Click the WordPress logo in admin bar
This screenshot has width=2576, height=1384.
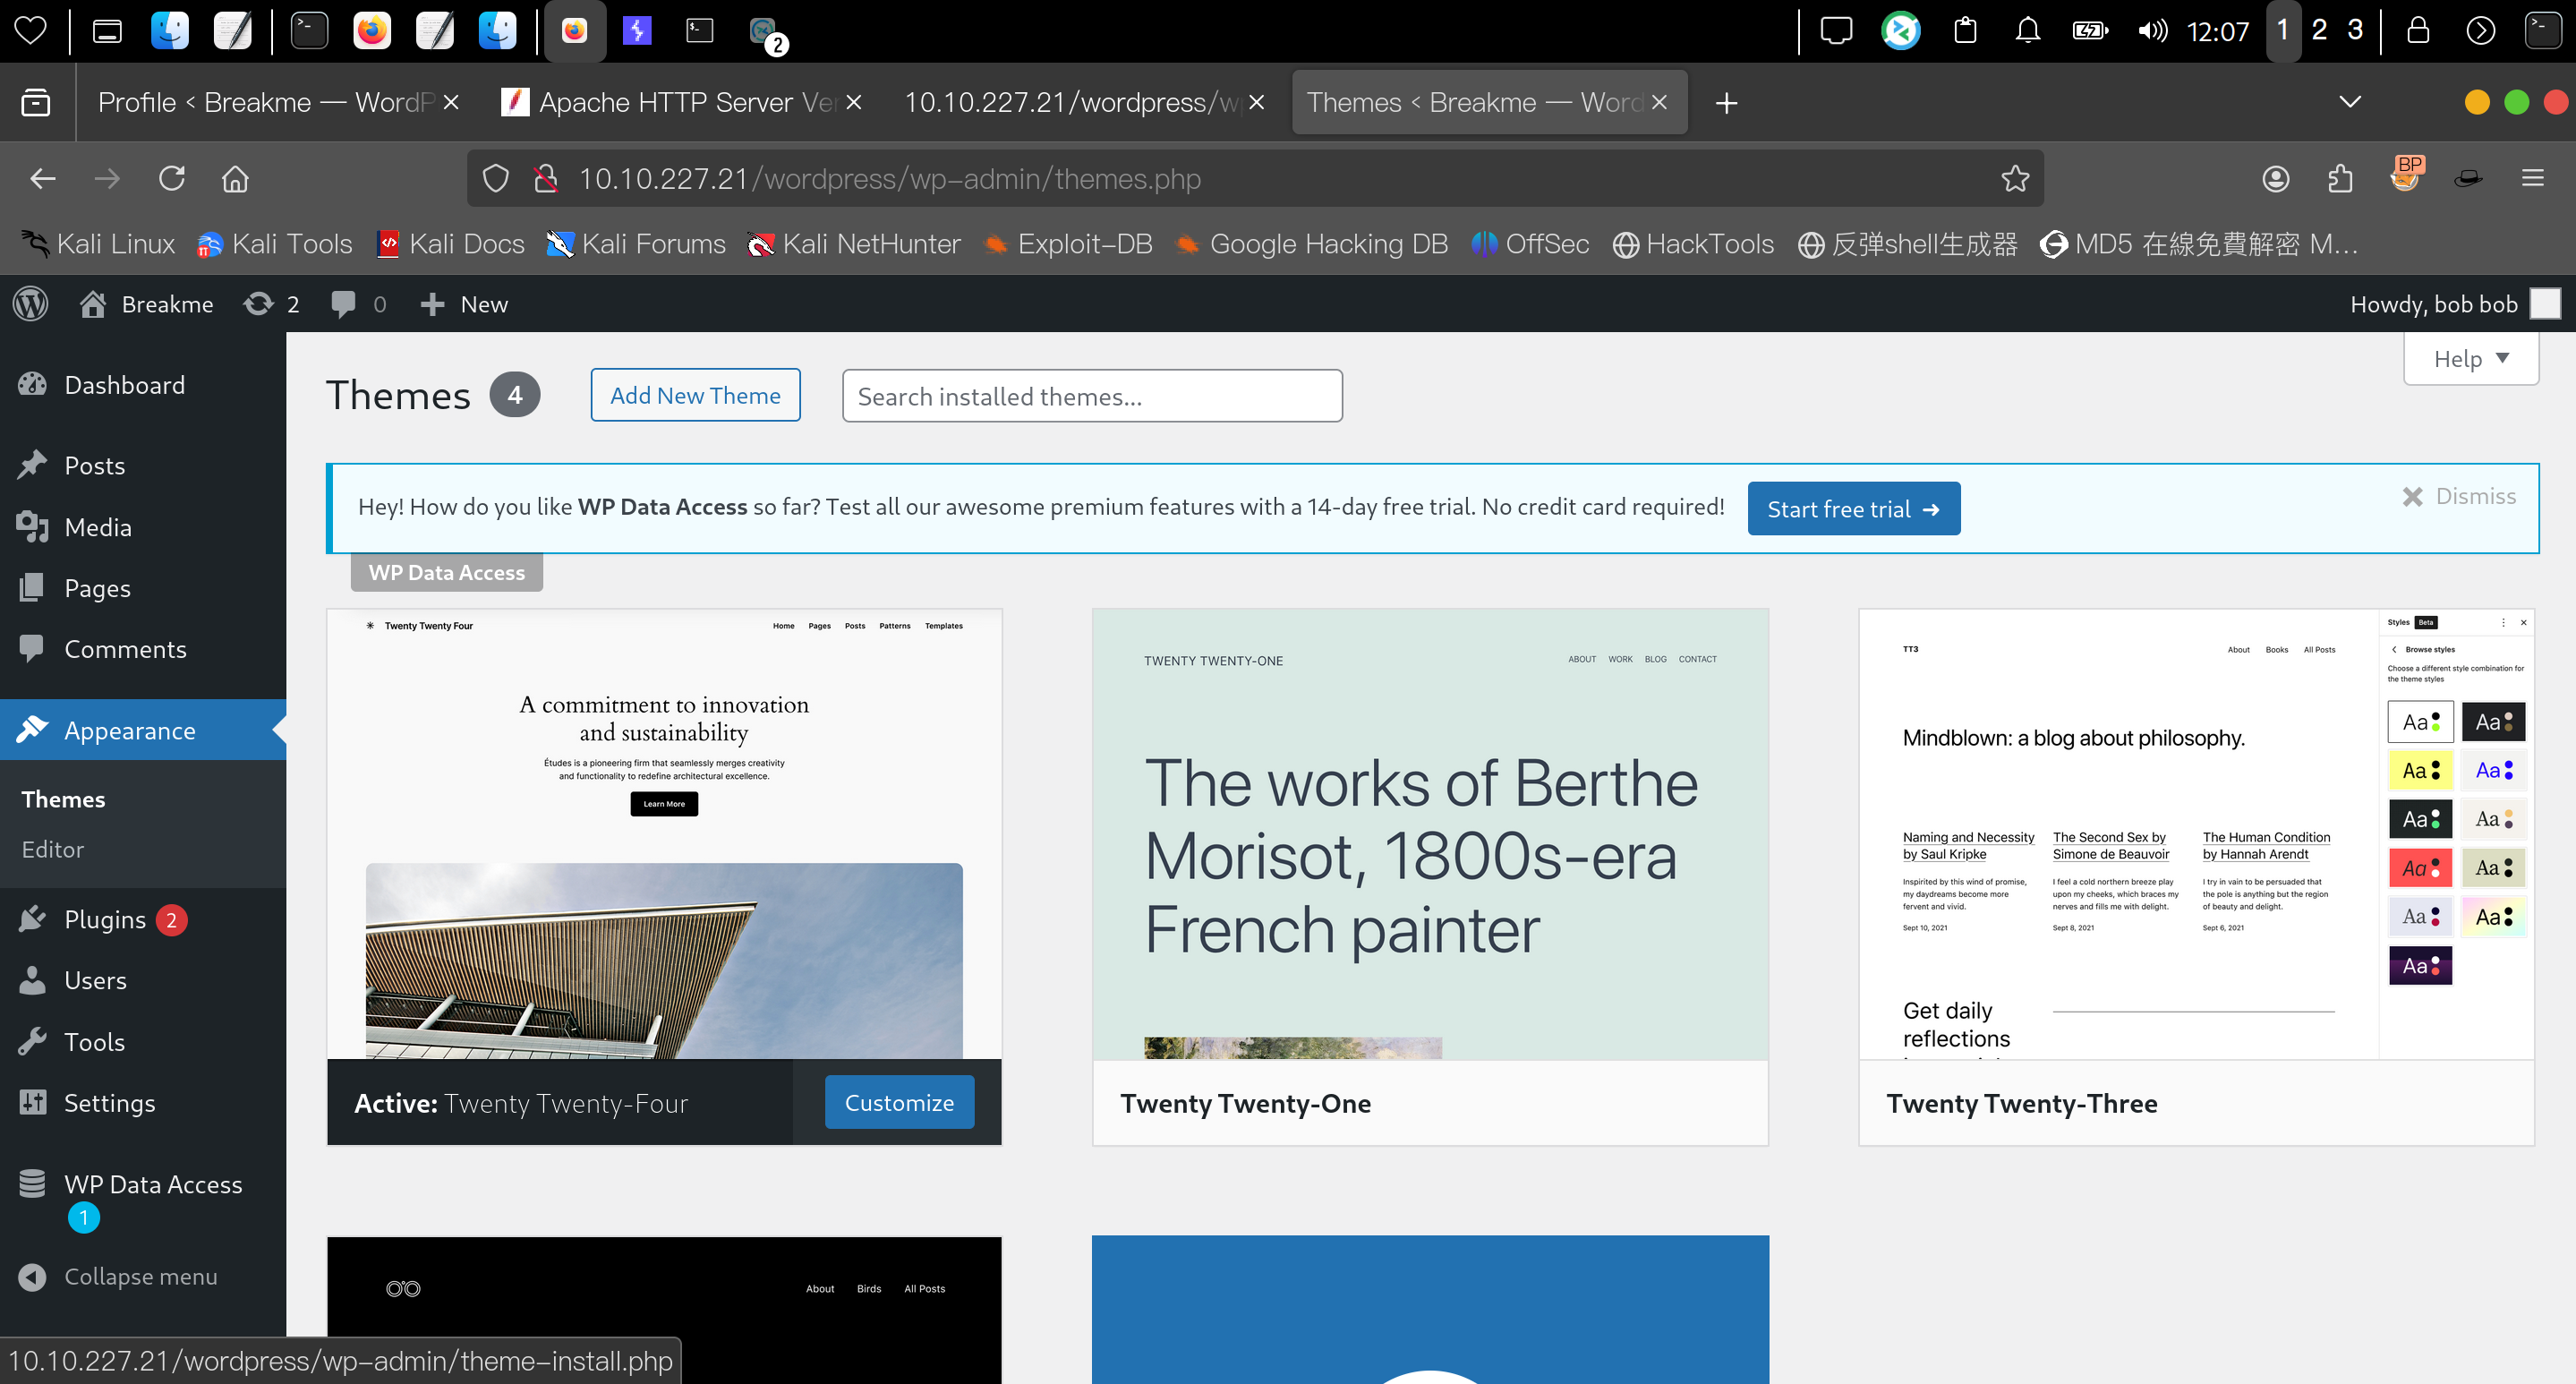pyautogui.click(x=31, y=304)
